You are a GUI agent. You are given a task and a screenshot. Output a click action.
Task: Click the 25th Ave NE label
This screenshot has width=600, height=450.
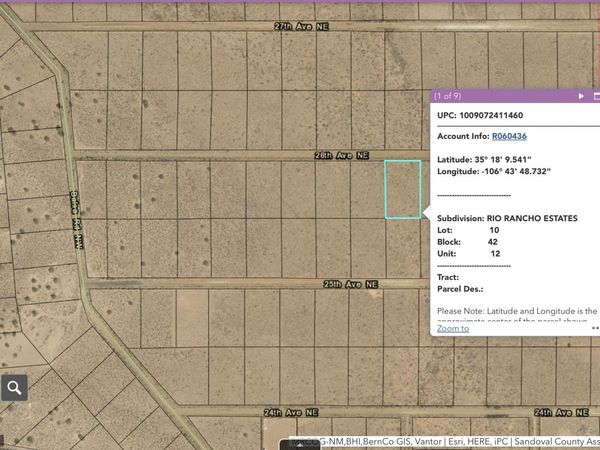point(351,284)
